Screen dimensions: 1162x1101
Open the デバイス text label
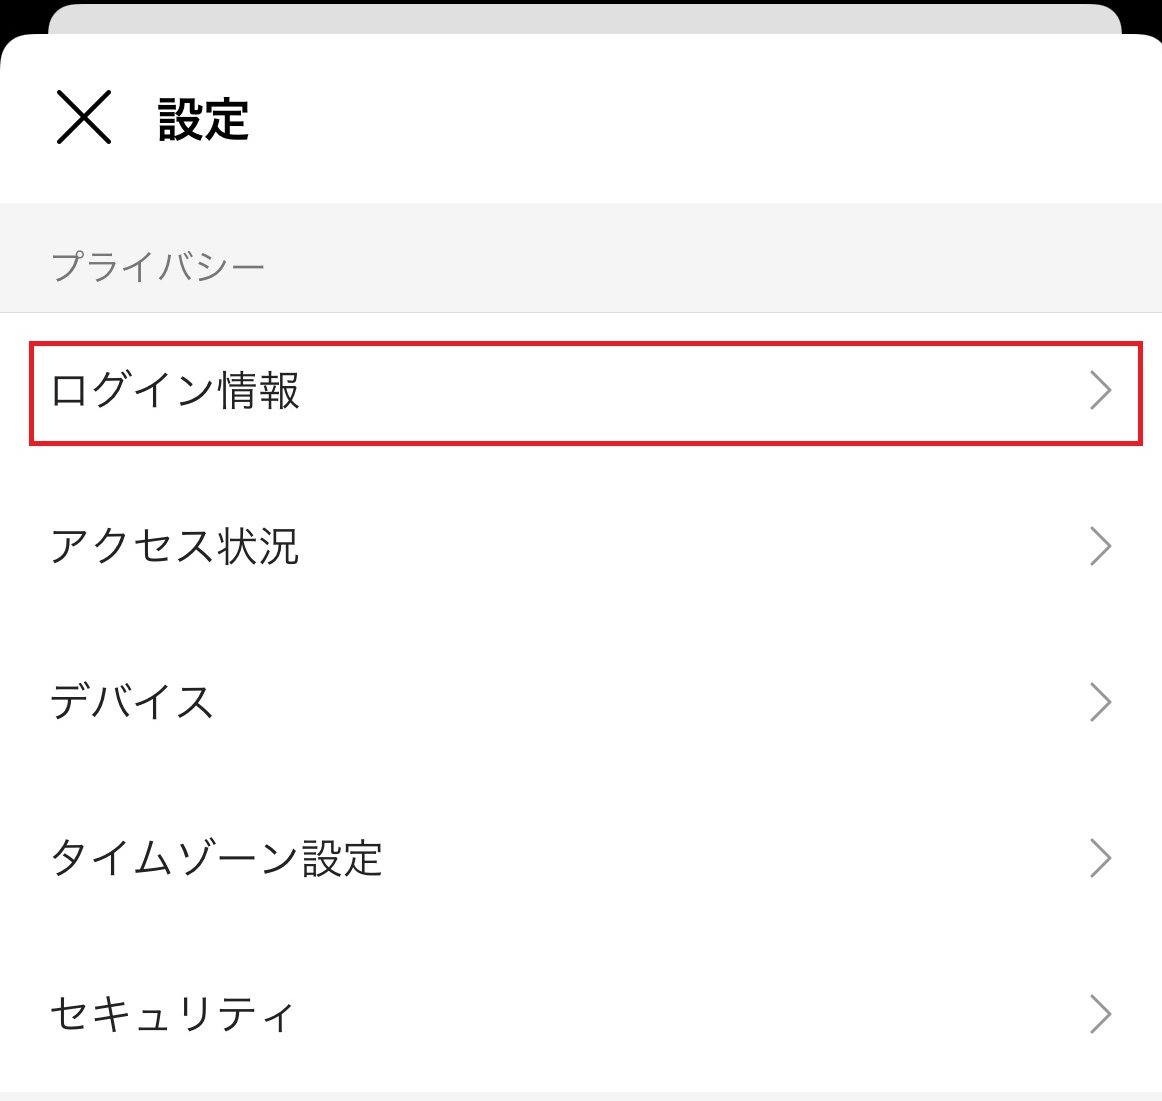pos(132,702)
